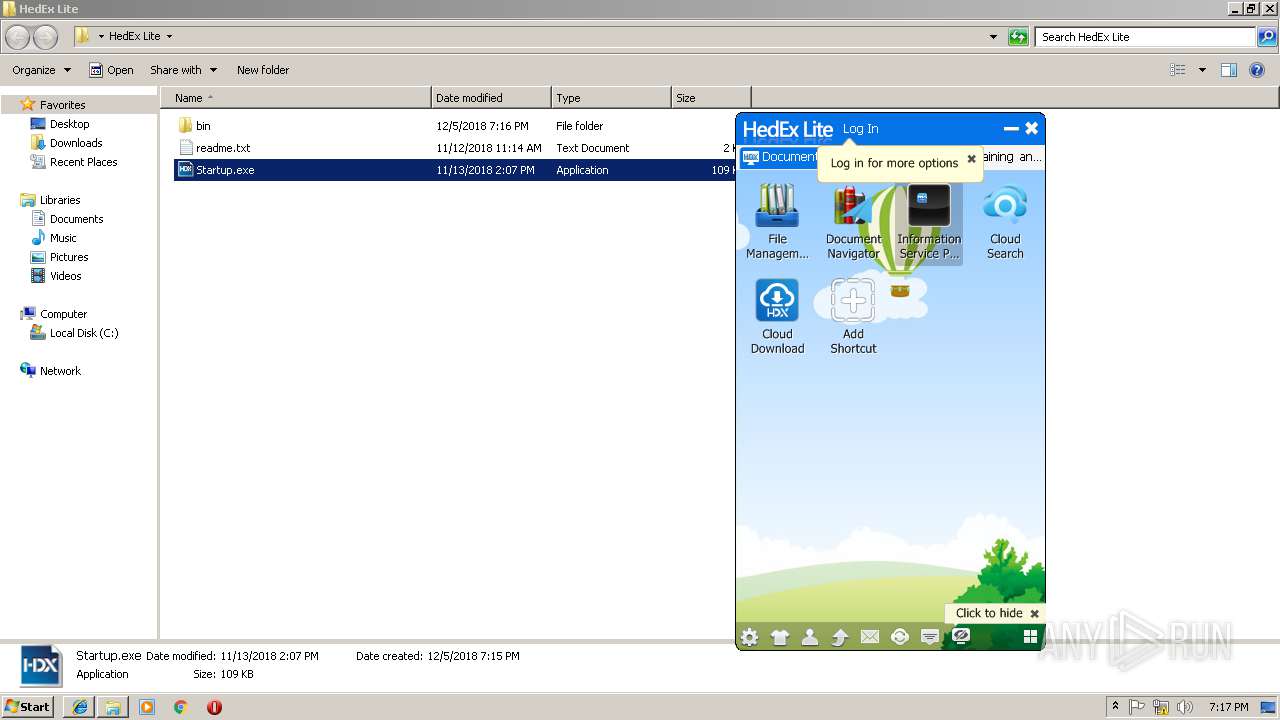Viewport: 1280px width, 720px height.
Task: Open File Management shortcut in HedEx Lite
Action: click(777, 222)
